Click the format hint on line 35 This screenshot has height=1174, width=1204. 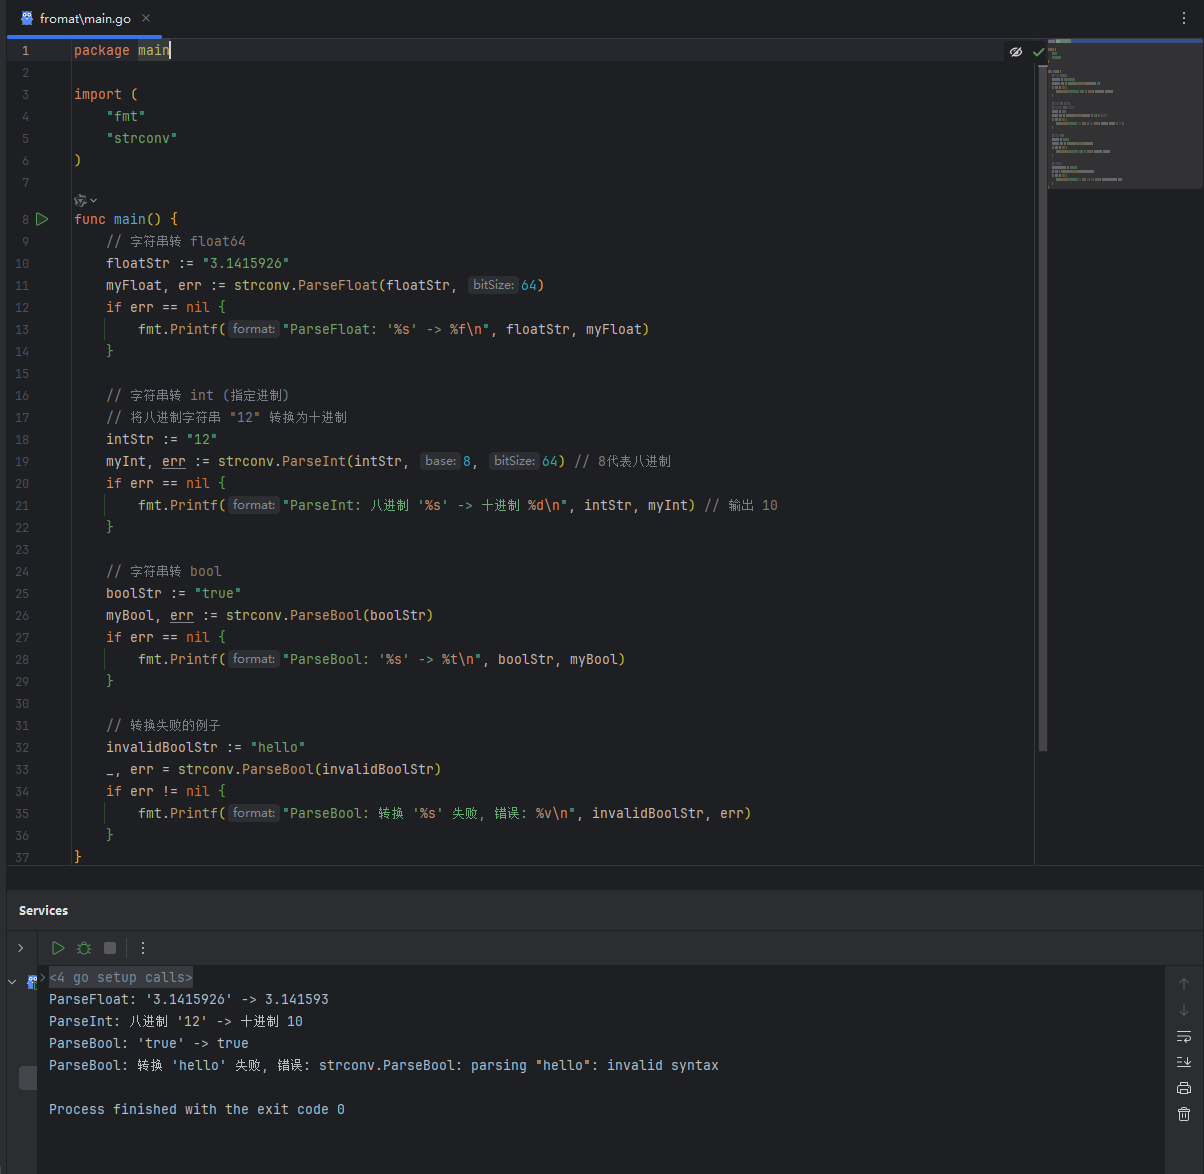254,813
